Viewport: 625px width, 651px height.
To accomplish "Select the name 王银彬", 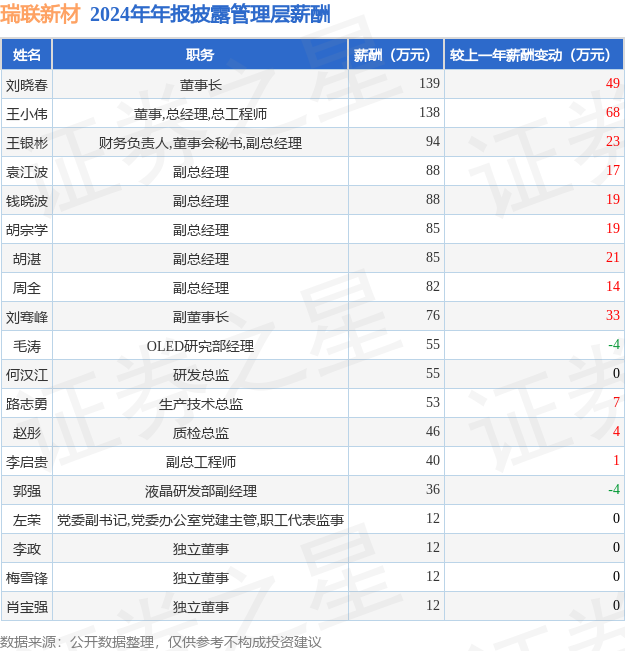I will point(27,143).
